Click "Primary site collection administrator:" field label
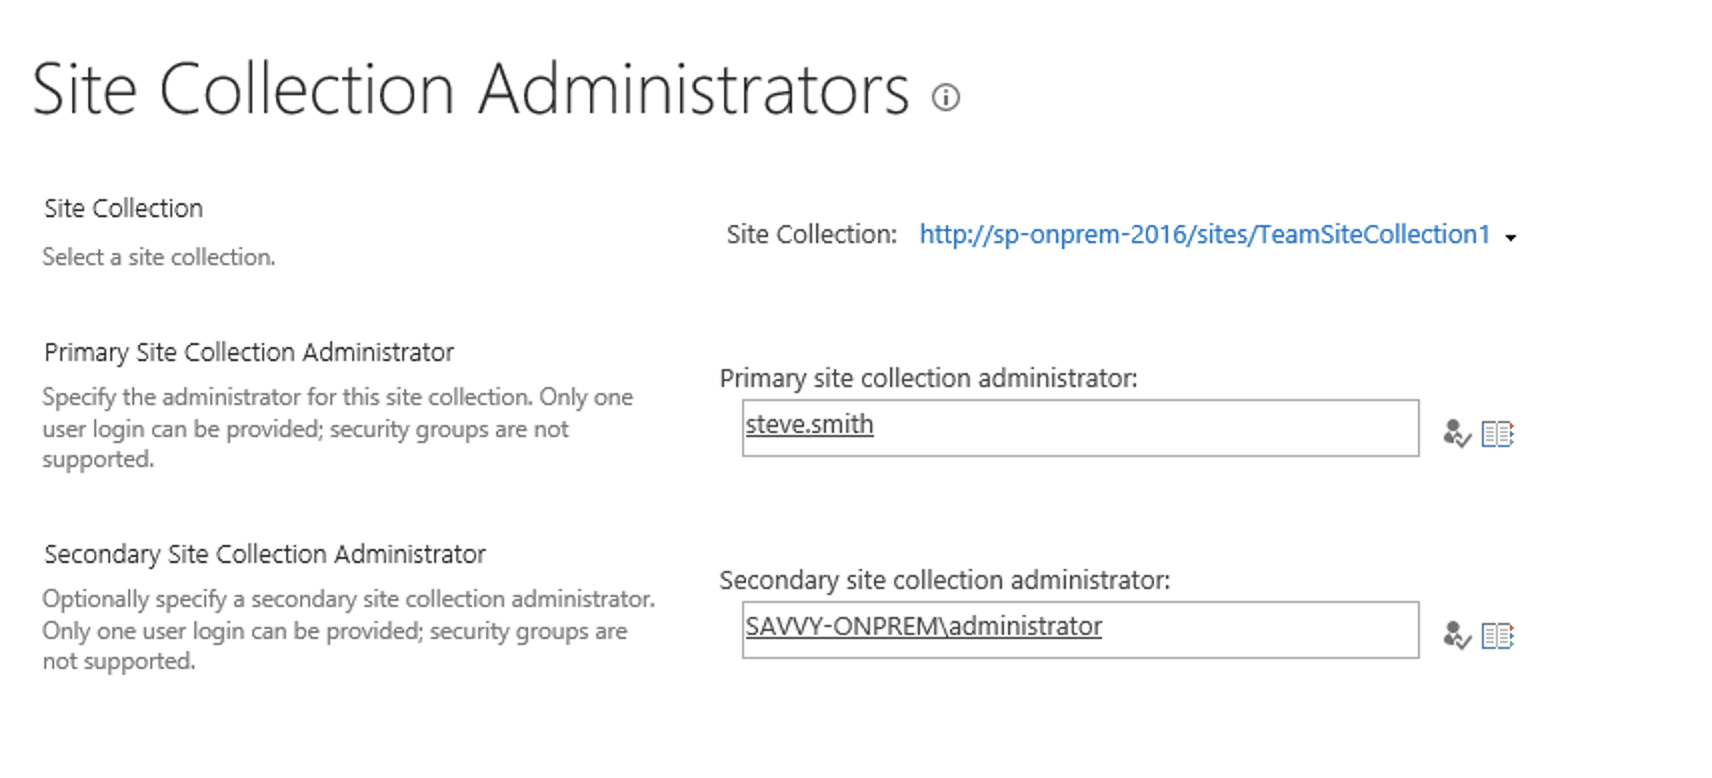1712x778 pixels. tap(928, 379)
